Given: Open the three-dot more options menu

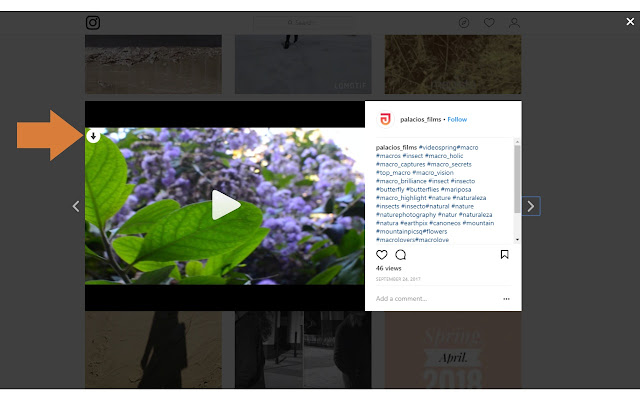Looking at the screenshot, I should [x=506, y=299].
